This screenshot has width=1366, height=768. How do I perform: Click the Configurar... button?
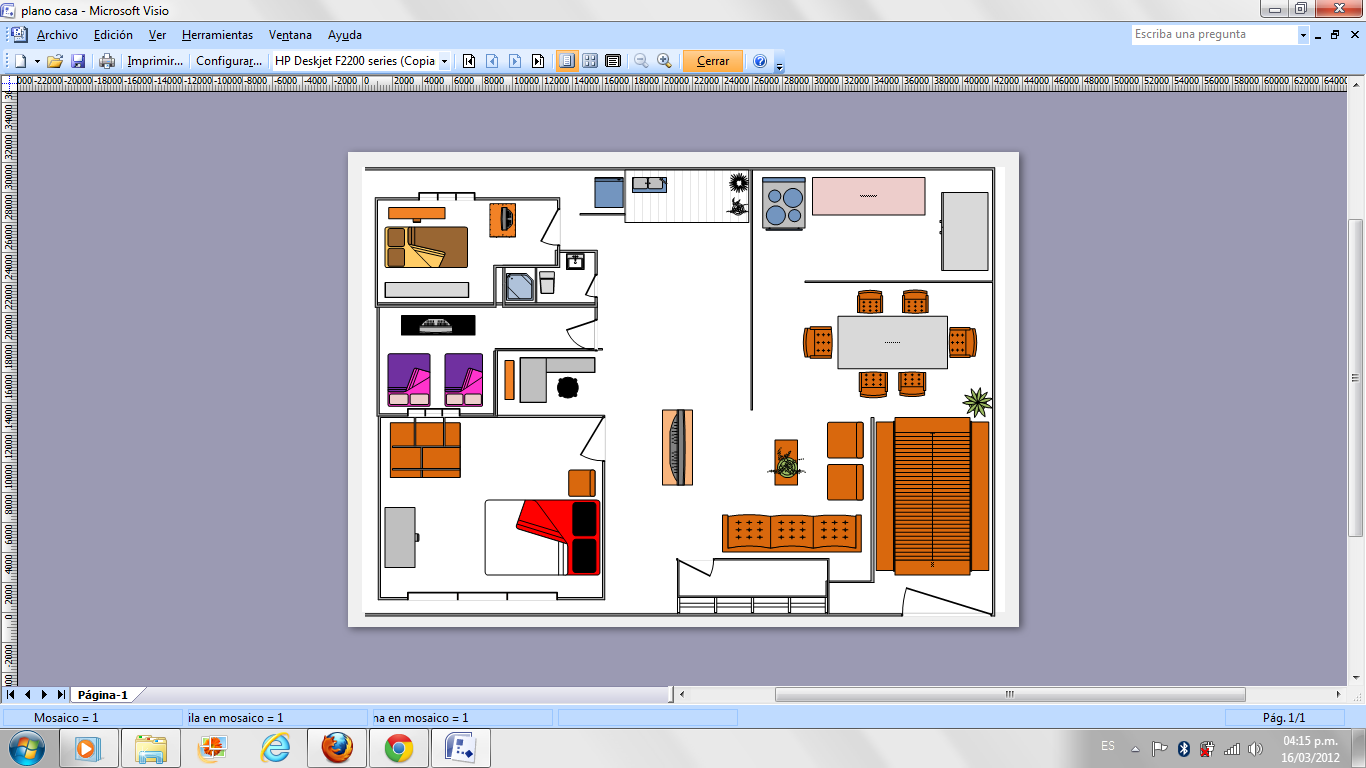(x=229, y=61)
